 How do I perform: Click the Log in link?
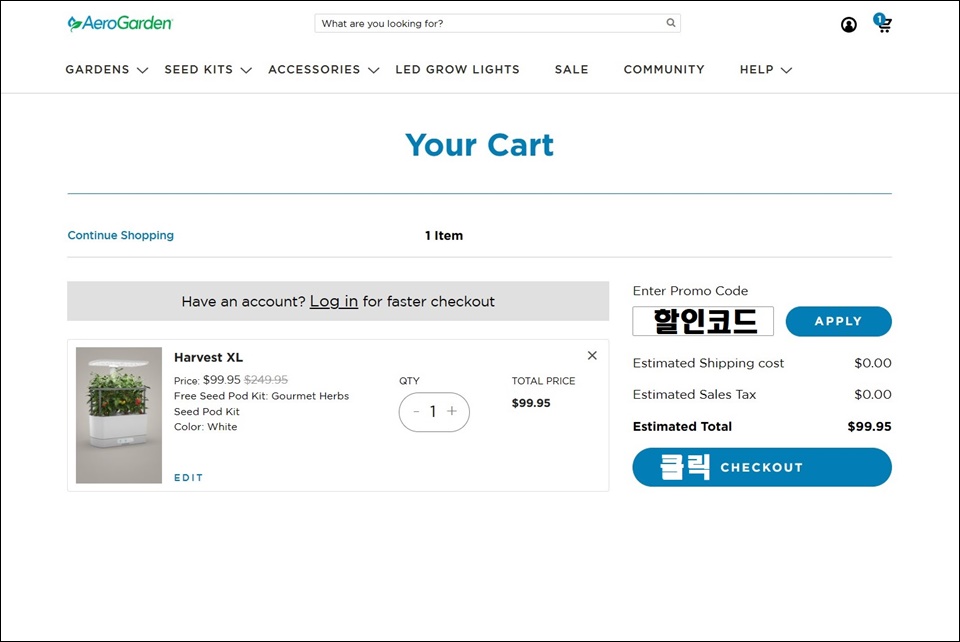334,301
